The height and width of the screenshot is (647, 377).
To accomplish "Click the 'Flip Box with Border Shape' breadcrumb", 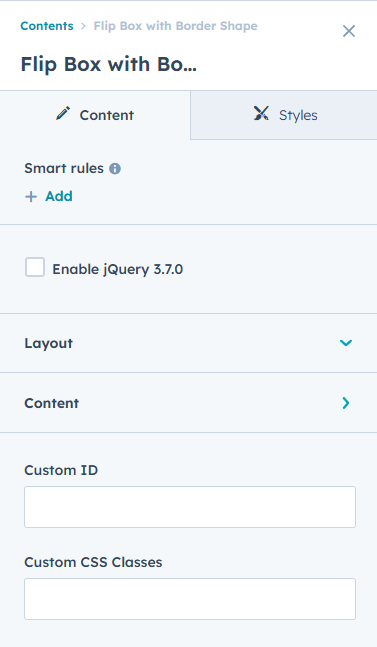I will (x=175, y=26).
